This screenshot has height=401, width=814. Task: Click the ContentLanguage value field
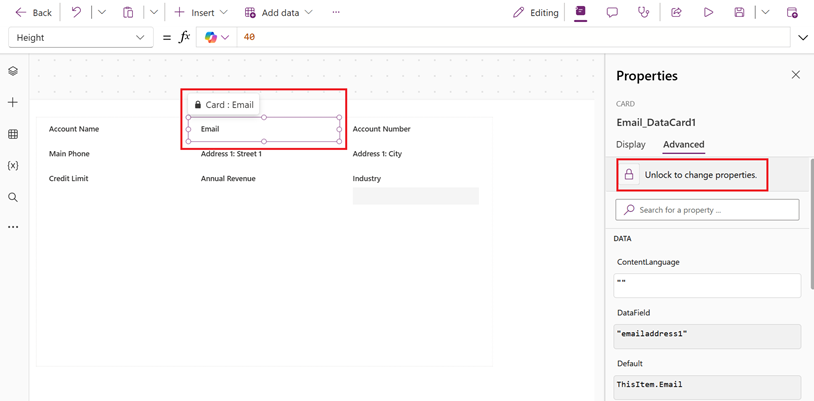coord(707,286)
